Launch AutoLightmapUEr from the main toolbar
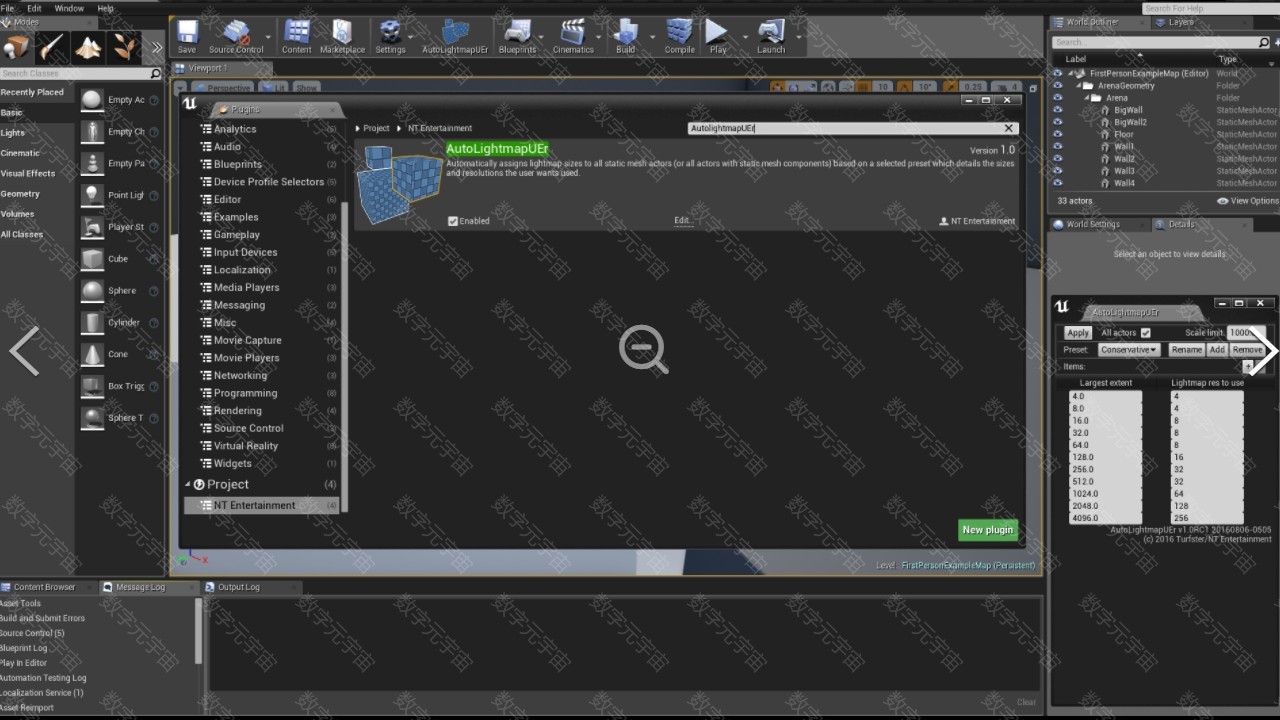 tap(455, 34)
